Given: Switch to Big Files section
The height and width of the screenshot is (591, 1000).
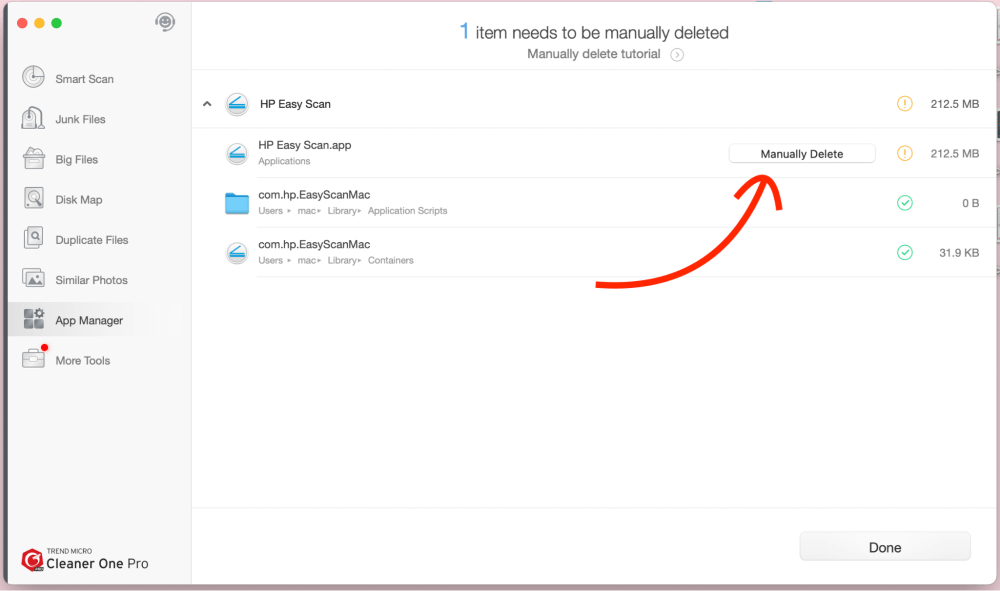Looking at the screenshot, I should coord(77,159).
